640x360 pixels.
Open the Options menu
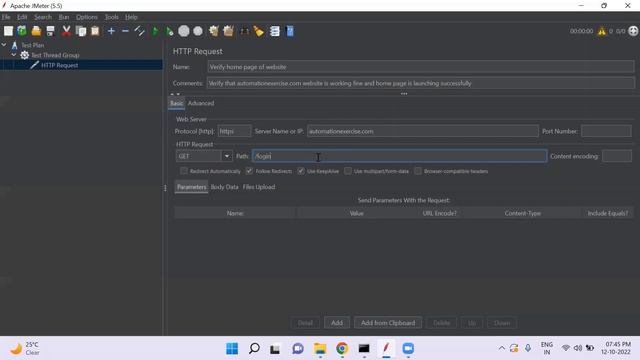pos(87,17)
